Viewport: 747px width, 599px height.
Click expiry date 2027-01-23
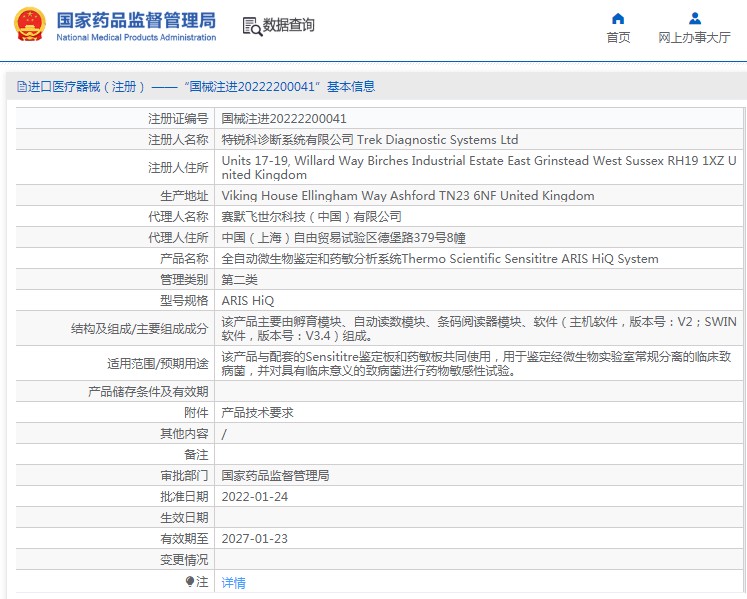pos(255,538)
